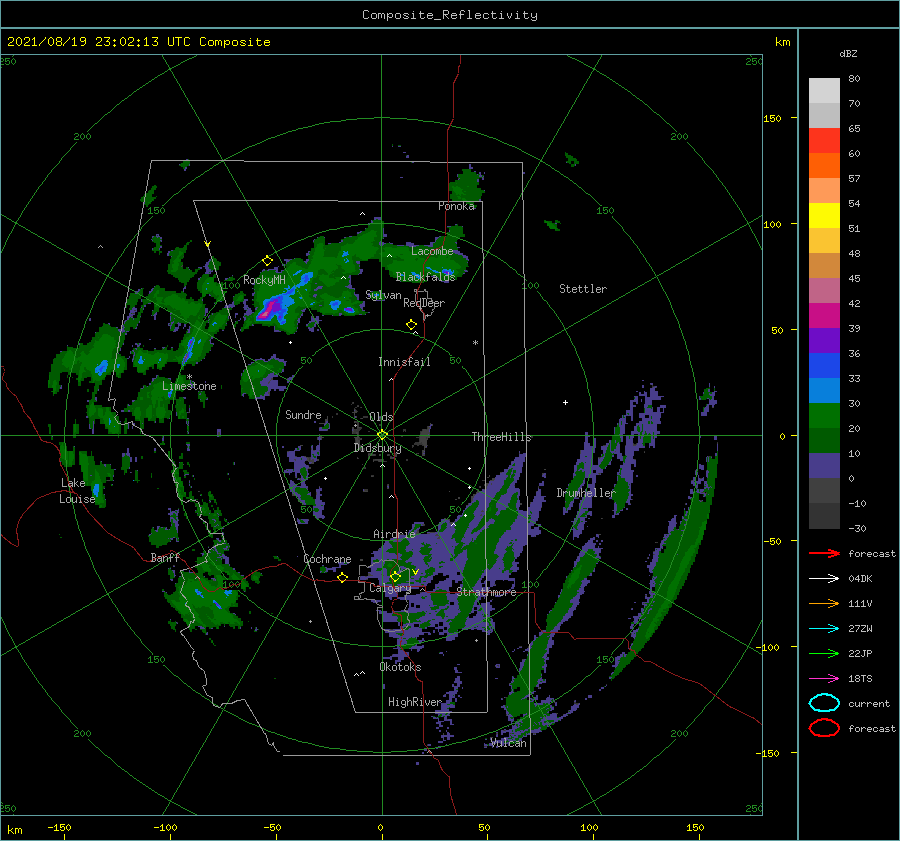Click the top-right yellow 'km' axis label
Screen dimensions: 900x841
[782, 42]
